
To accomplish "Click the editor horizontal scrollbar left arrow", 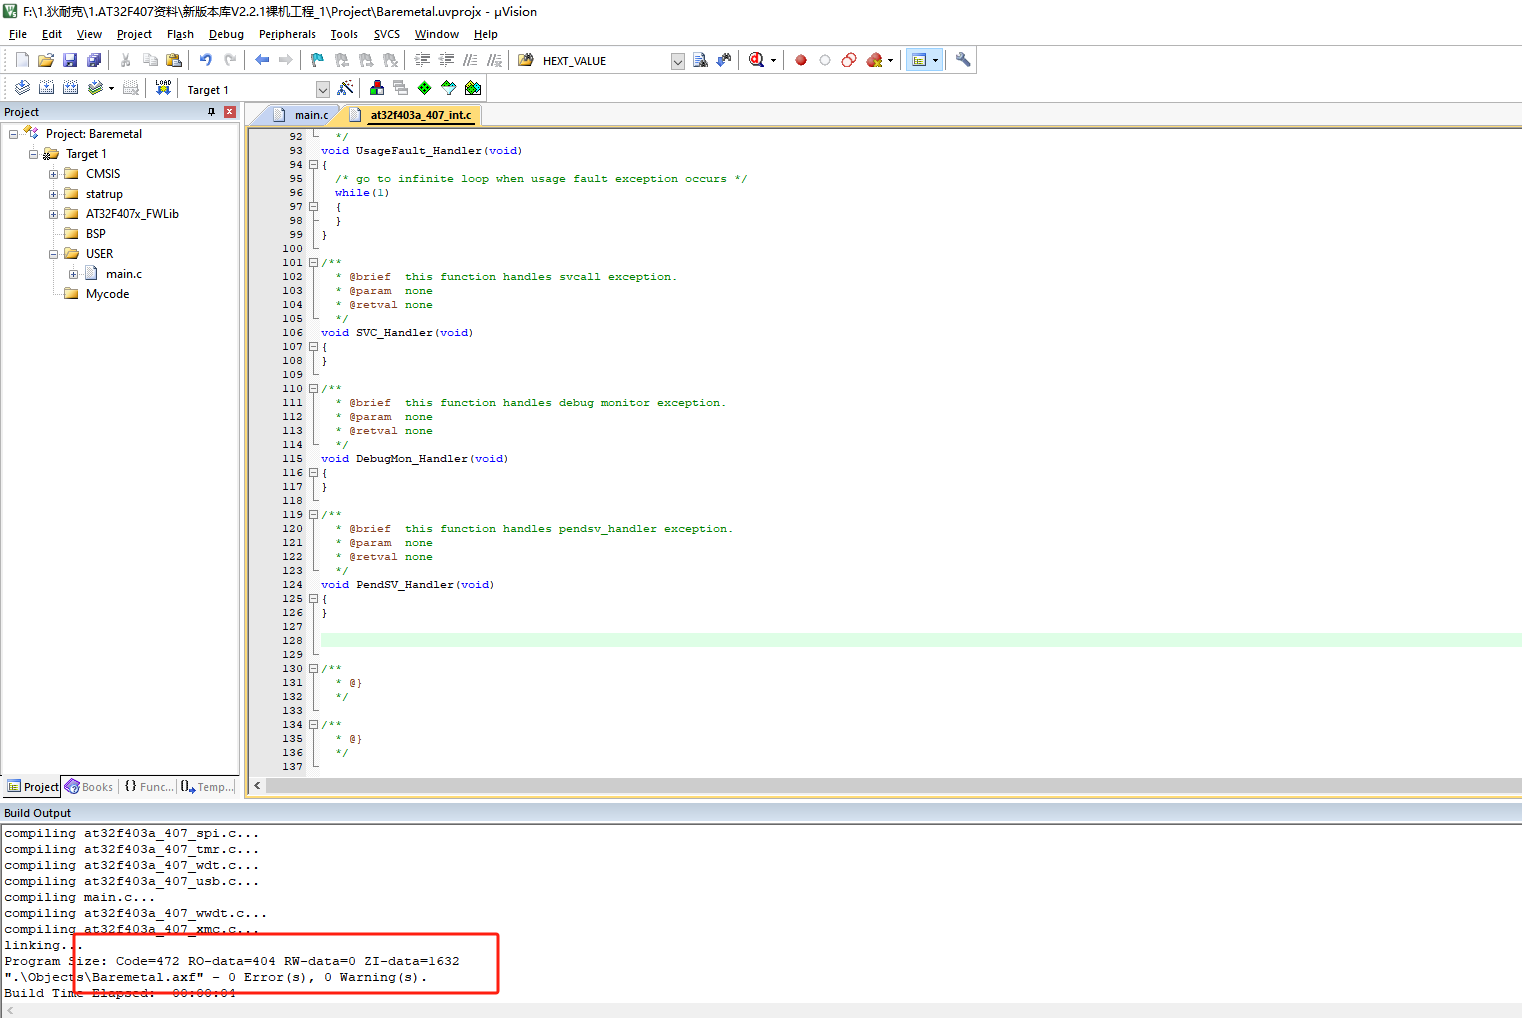I will pos(257,786).
